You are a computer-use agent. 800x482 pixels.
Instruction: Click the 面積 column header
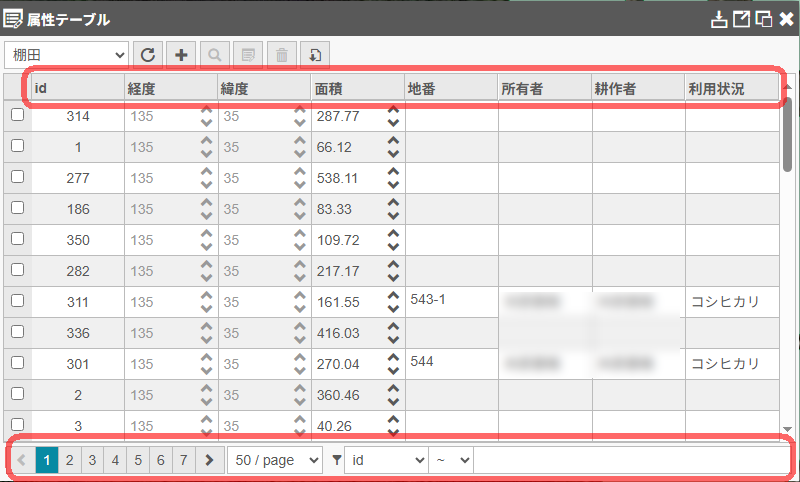tap(358, 88)
